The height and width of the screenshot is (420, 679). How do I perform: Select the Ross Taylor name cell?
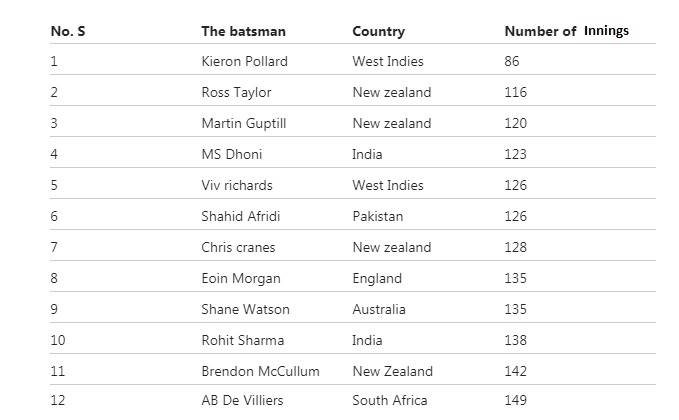pos(236,92)
